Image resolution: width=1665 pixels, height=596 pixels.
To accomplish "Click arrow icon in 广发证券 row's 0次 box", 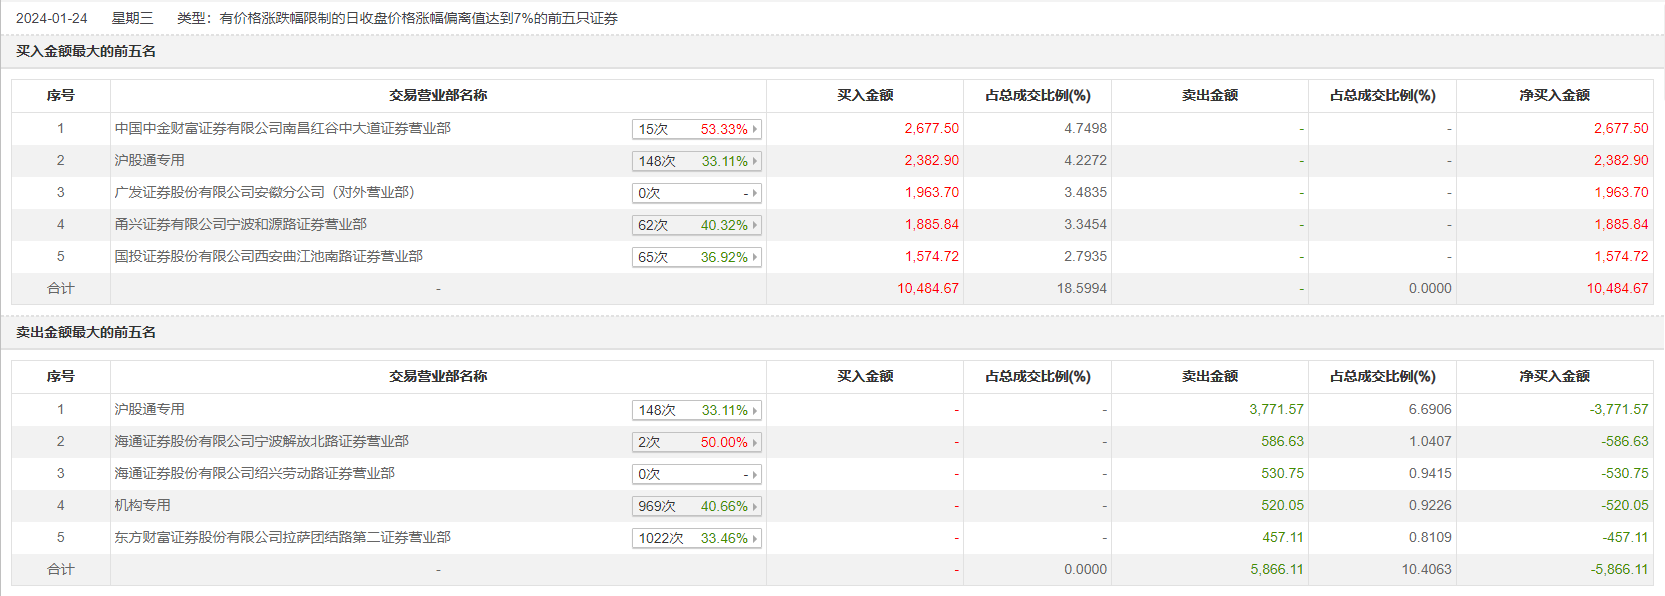I will click(755, 193).
